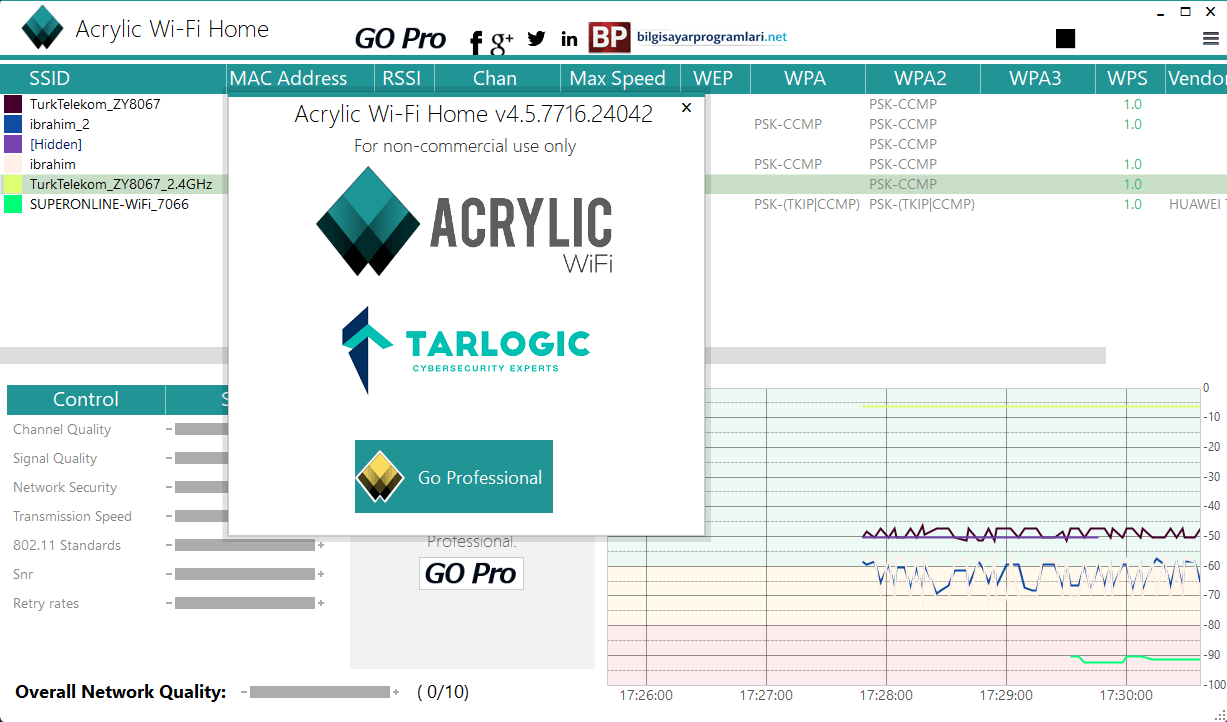Image resolution: width=1227 pixels, height=722 pixels.
Task: Select the TurkTelekom_ZY8067 network row
Action: pyautogui.click(x=613, y=104)
